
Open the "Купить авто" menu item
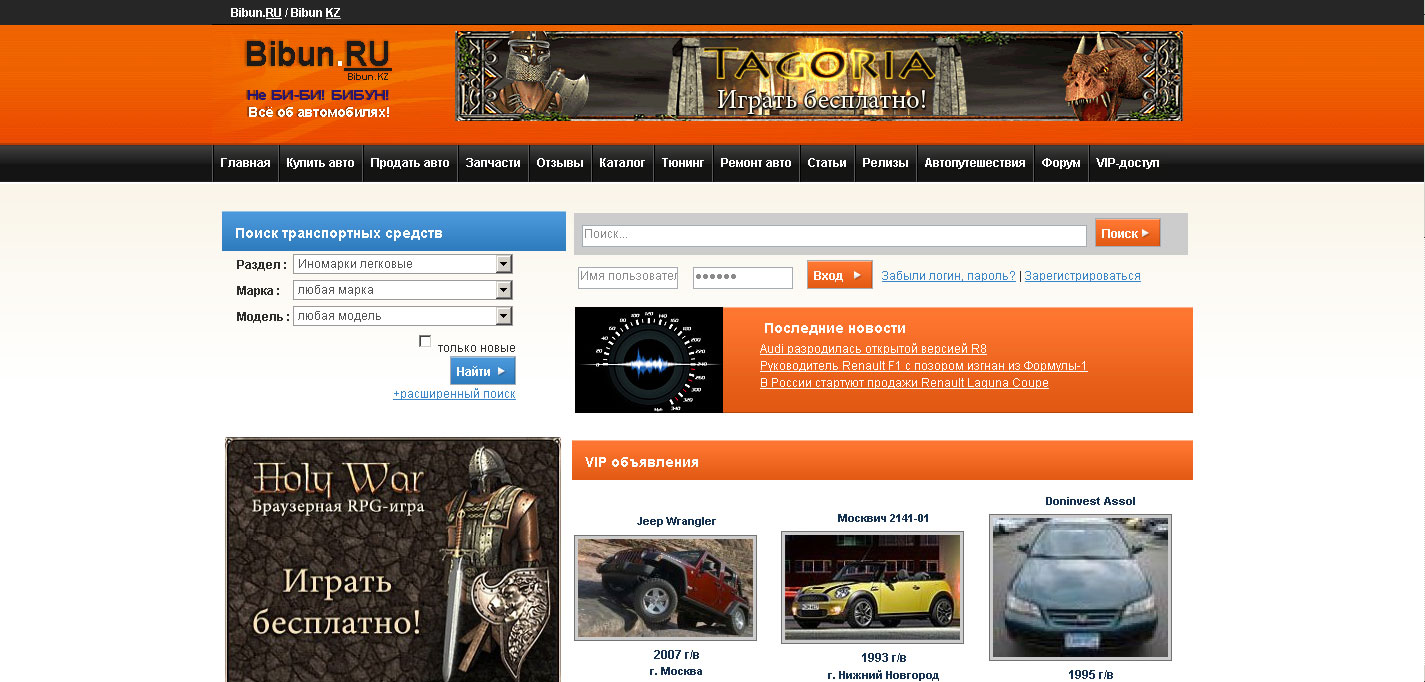(320, 162)
